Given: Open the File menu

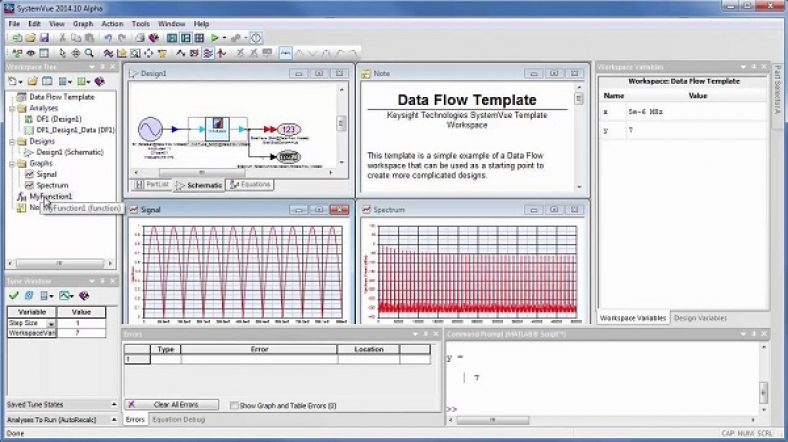Looking at the screenshot, I should click(x=14, y=24).
